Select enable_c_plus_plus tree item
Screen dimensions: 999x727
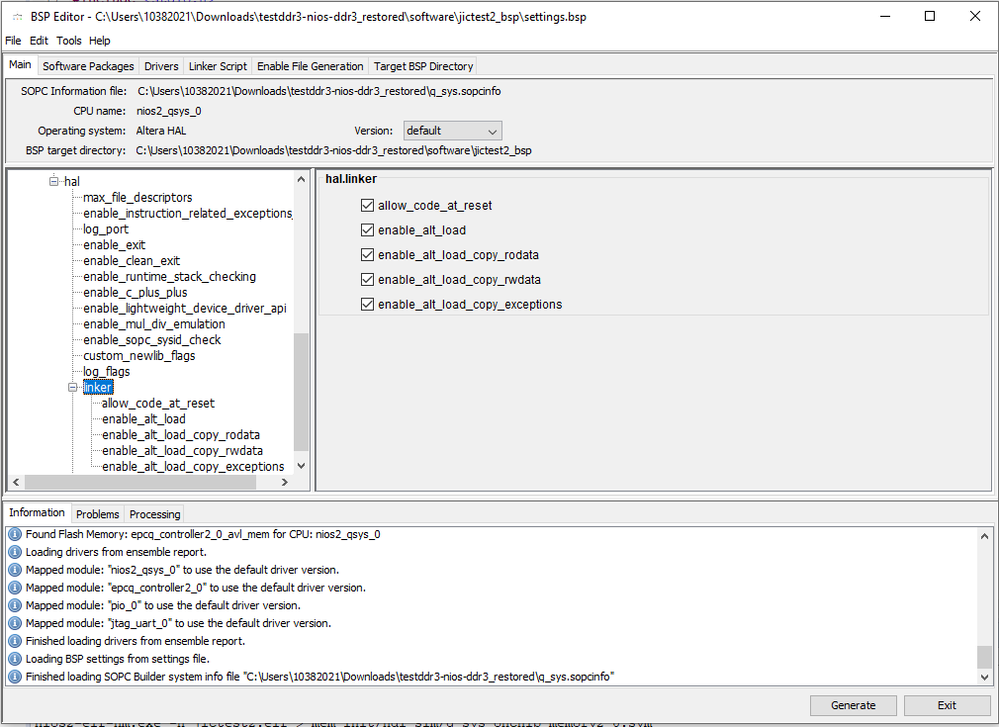point(135,292)
